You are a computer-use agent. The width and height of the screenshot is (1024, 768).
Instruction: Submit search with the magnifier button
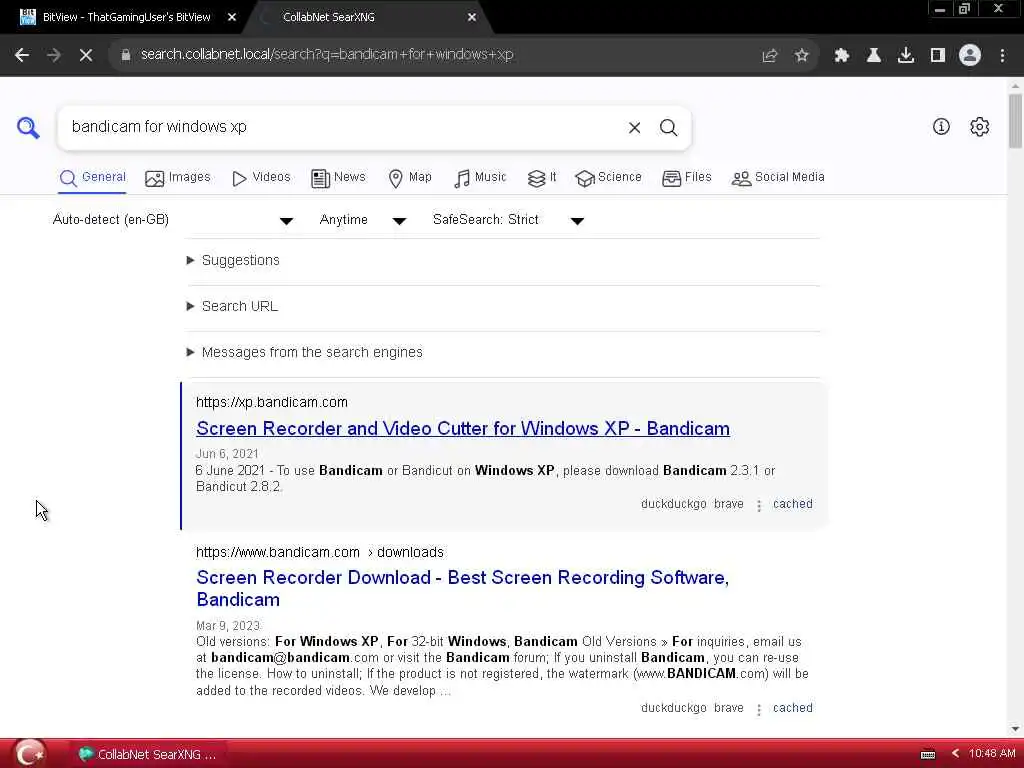coord(668,128)
